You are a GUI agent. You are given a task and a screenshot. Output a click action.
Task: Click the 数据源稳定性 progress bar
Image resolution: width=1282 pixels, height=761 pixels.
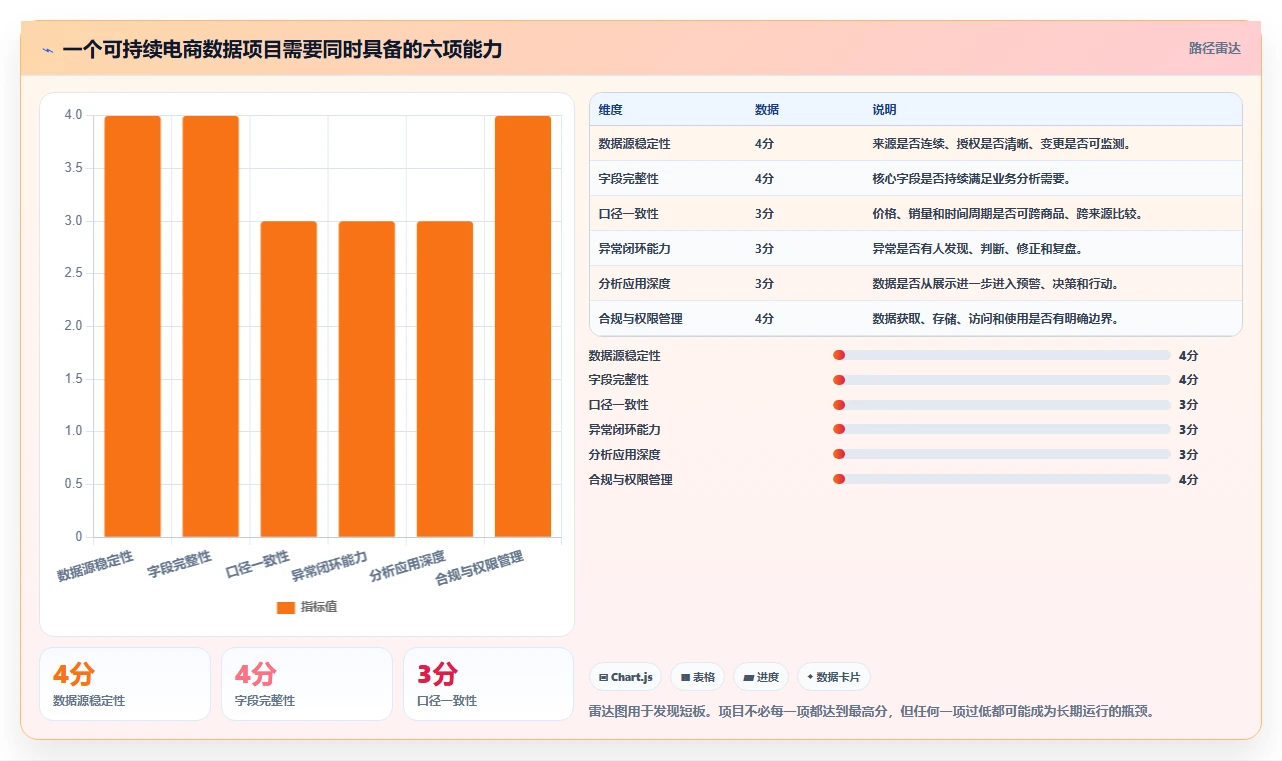pos(1001,355)
